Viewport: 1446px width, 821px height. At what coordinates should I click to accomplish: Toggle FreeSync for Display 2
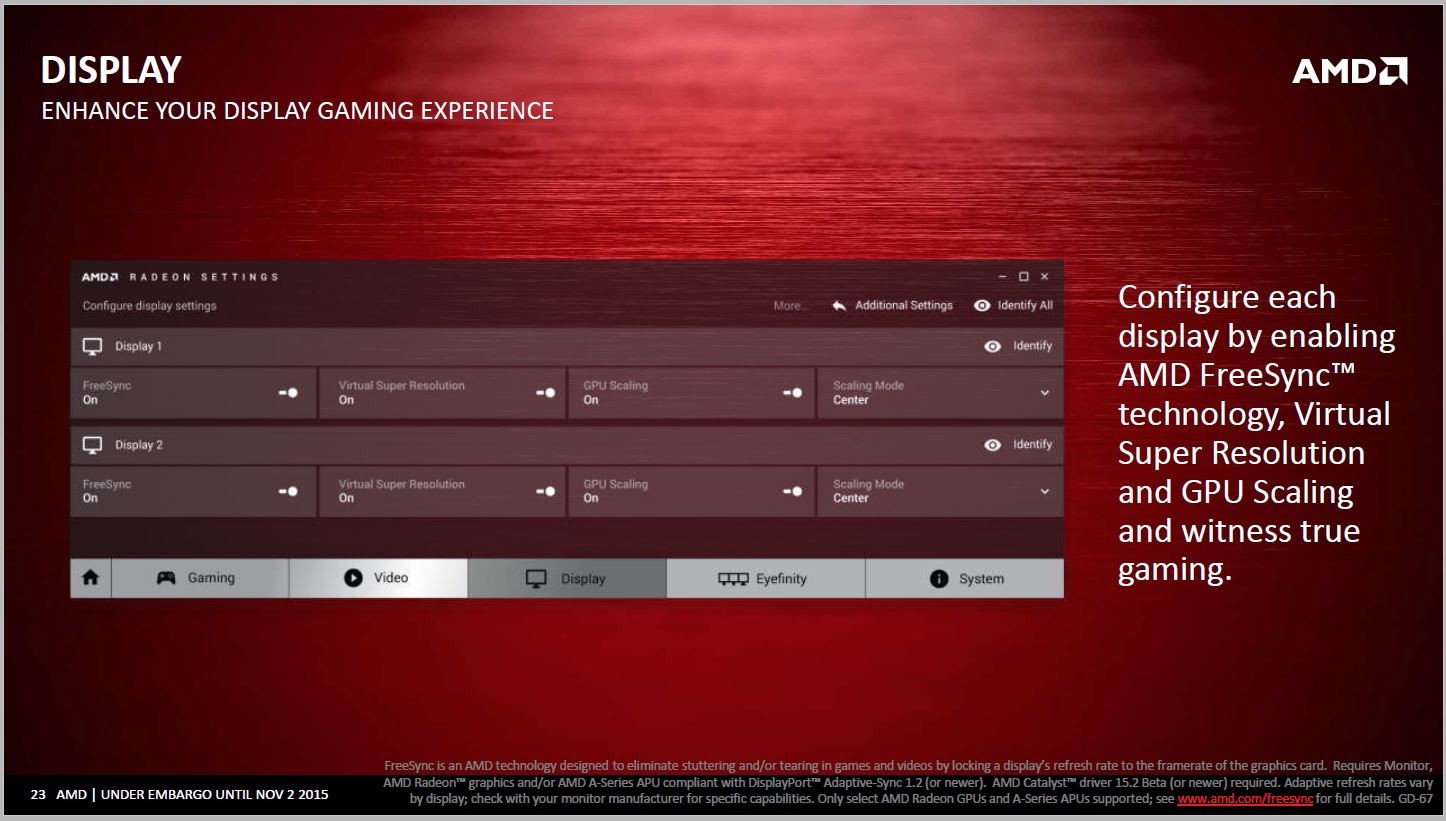[x=288, y=491]
